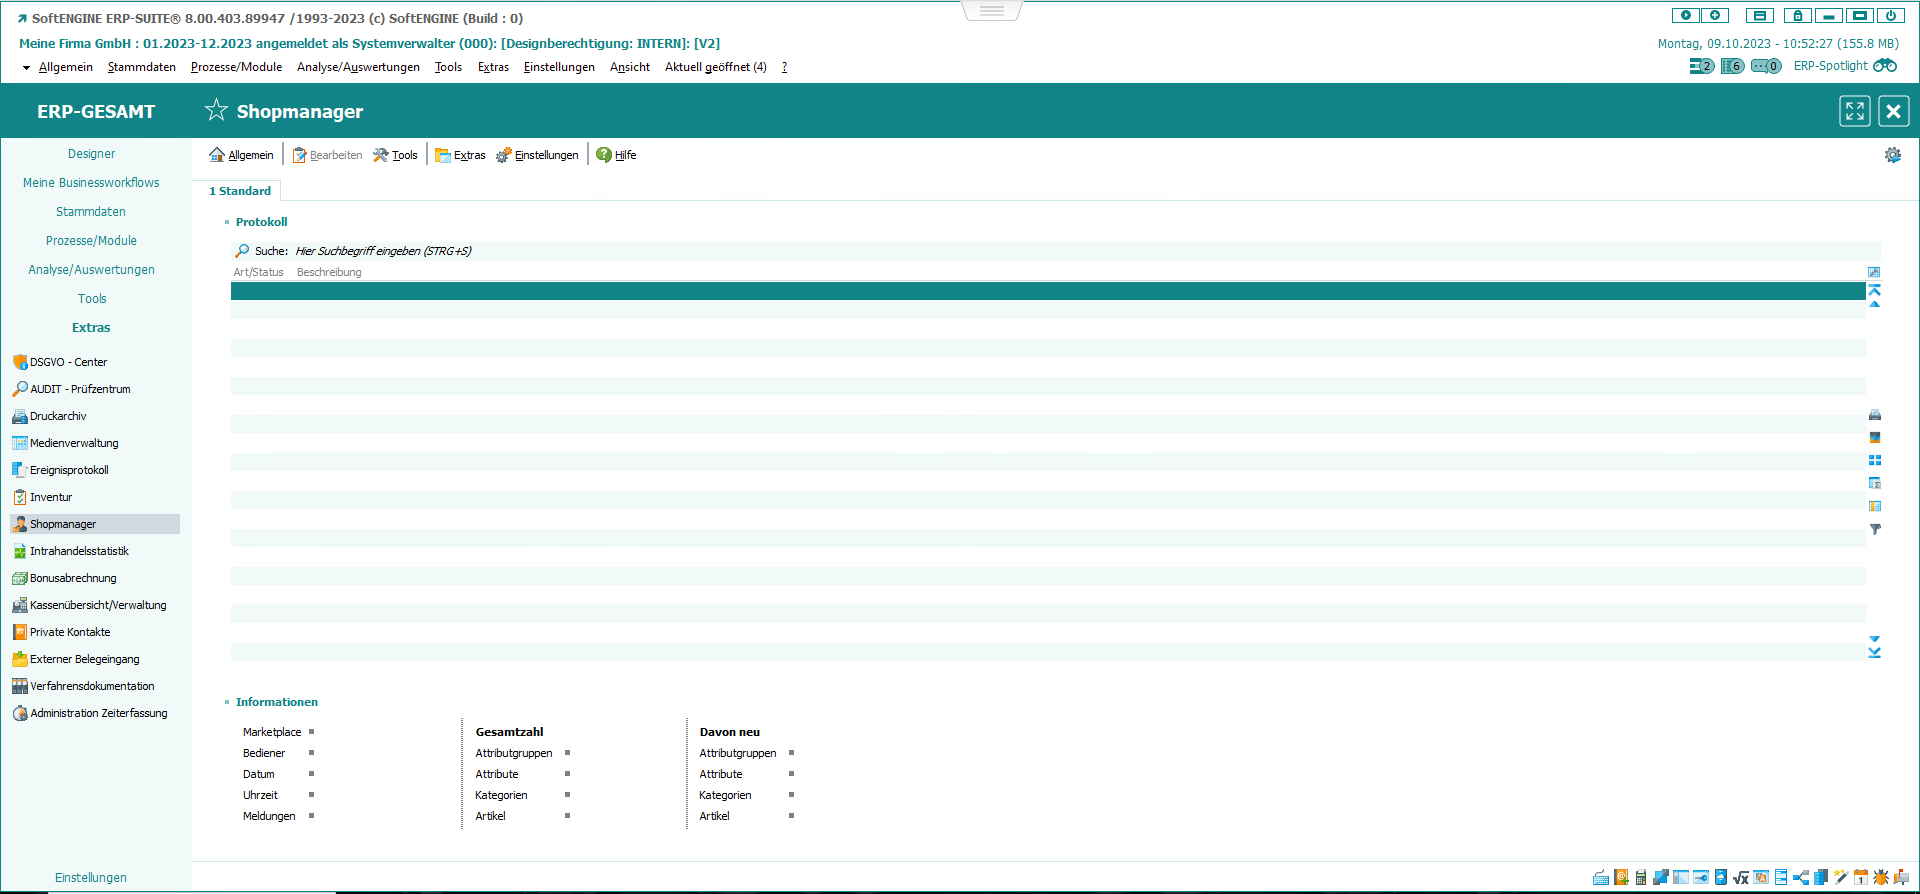Open the badge counter showing 6
1920x894 pixels.
[x=1733, y=66]
